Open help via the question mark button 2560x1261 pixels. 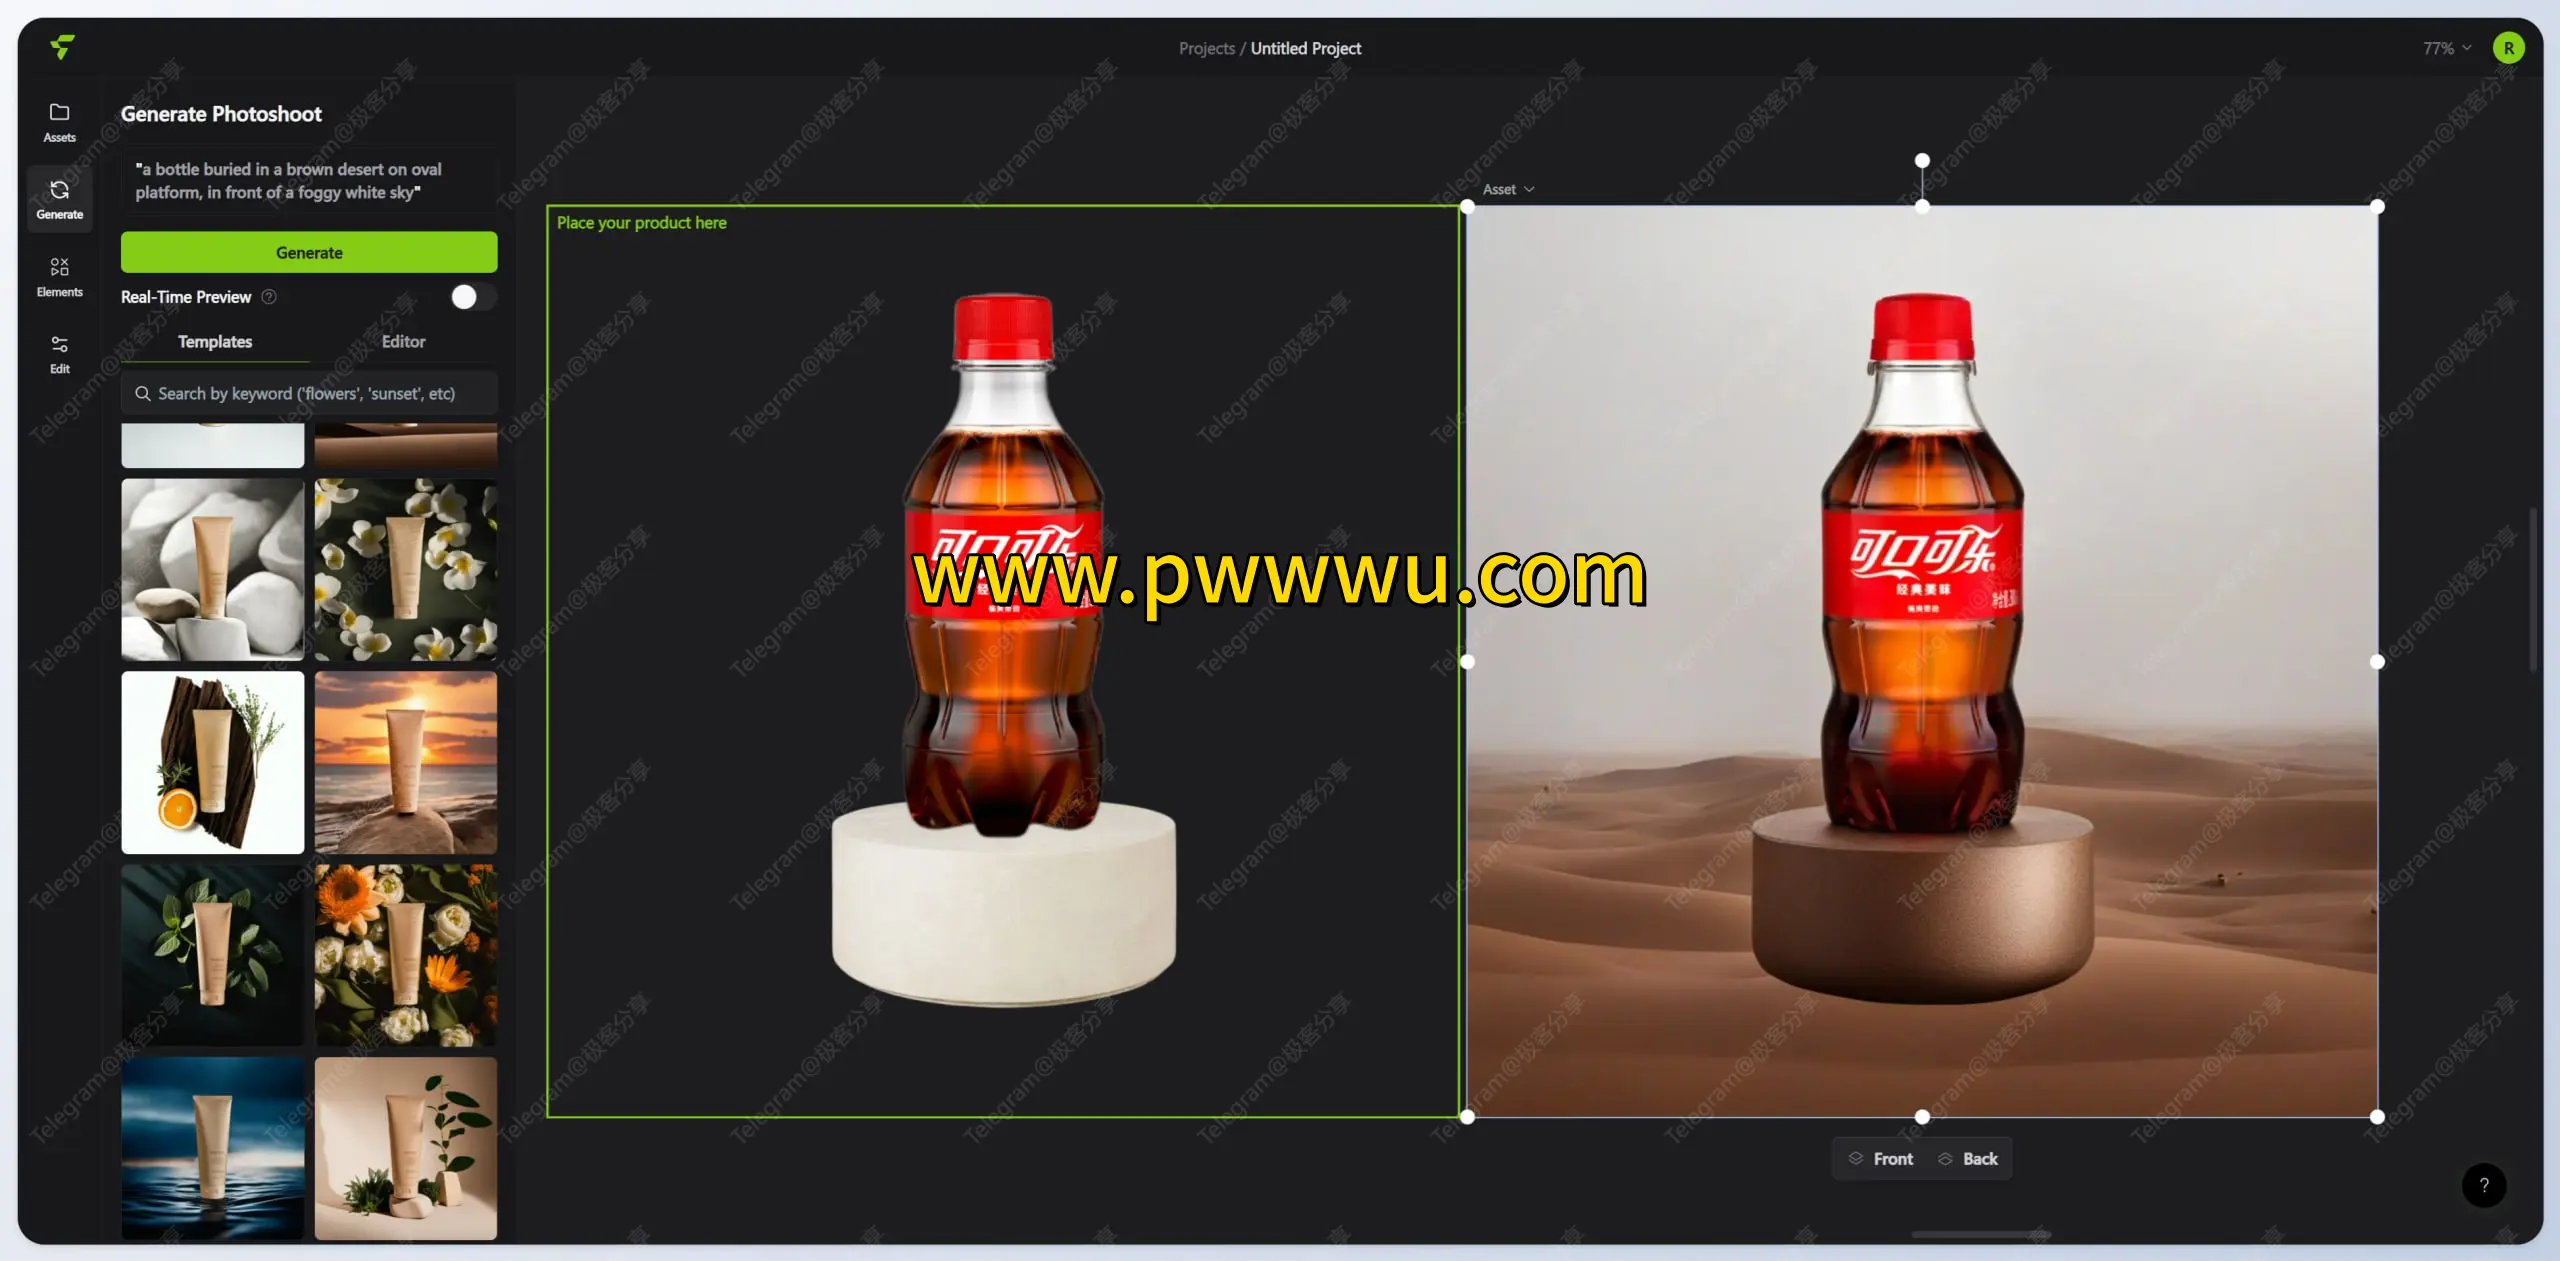click(2484, 1186)
